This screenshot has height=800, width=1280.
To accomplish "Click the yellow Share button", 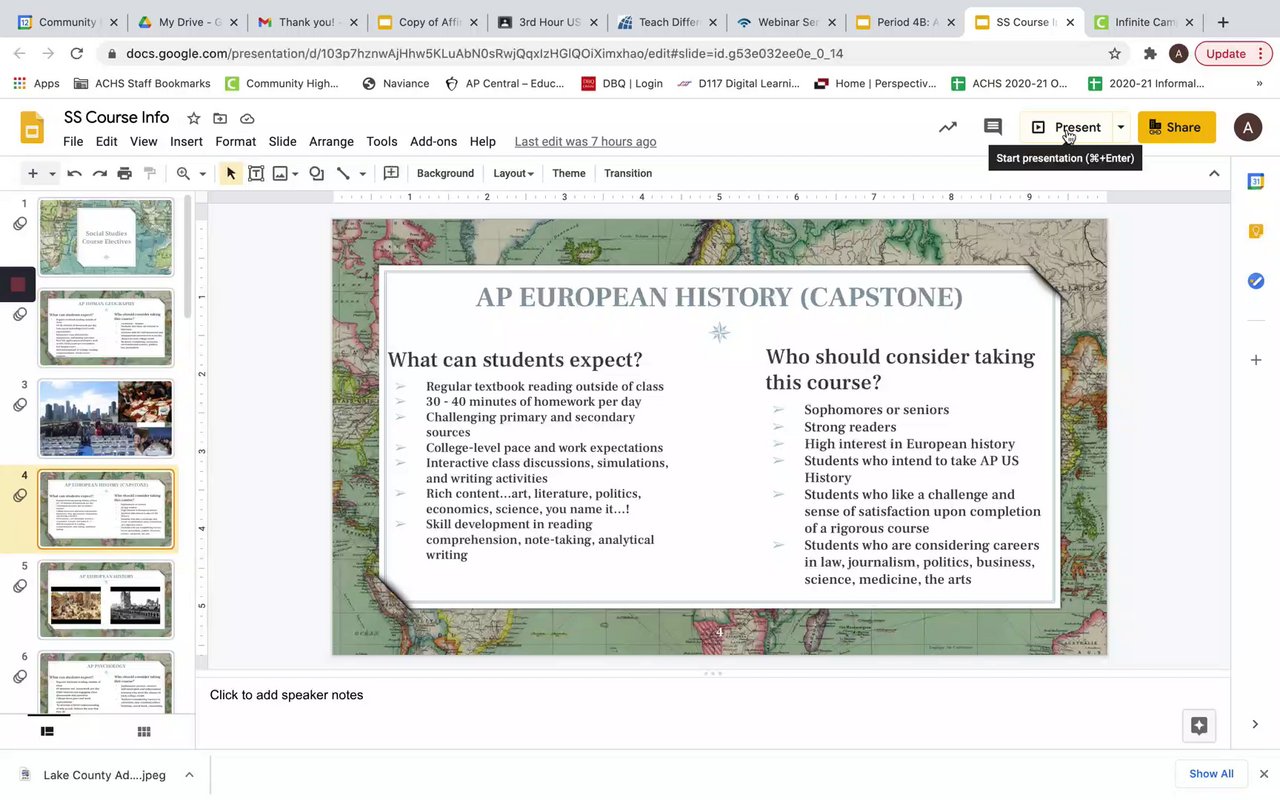I will point(1176,127).
